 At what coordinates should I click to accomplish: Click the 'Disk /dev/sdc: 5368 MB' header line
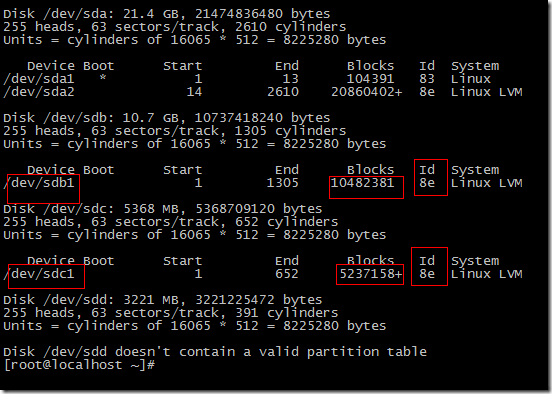(x=162, y=209)
